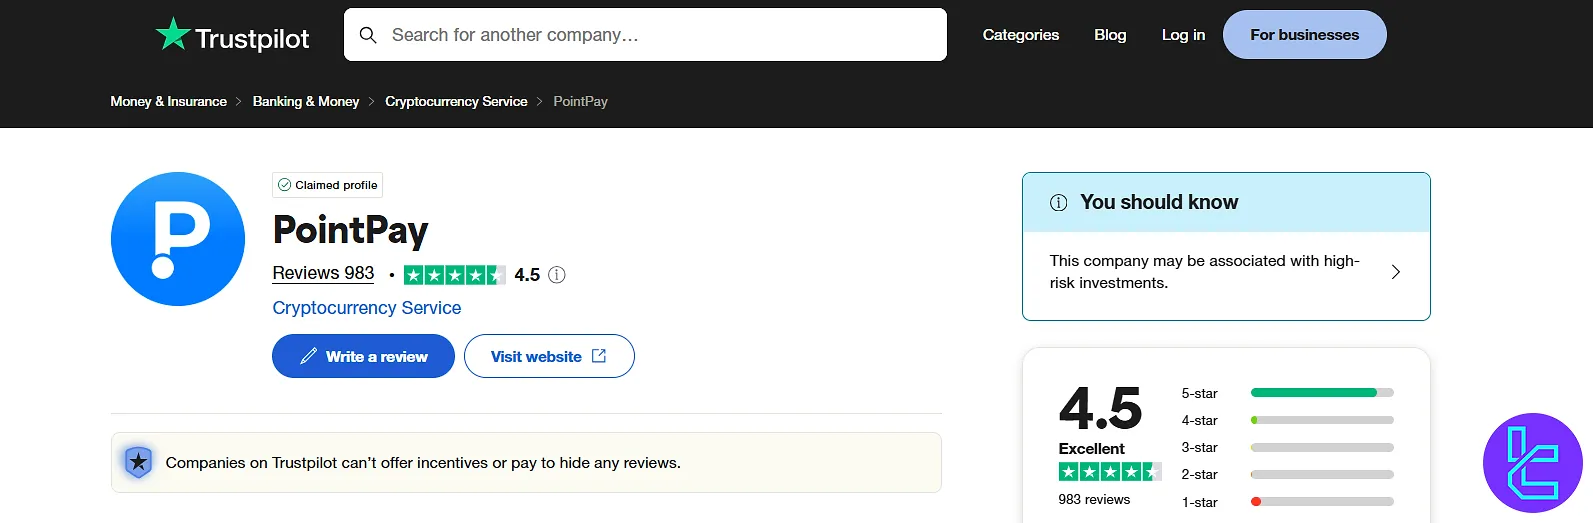Screen dimensions: 1593x523
Task: Click the external link icon on Visit website
Action: (599, 356)
